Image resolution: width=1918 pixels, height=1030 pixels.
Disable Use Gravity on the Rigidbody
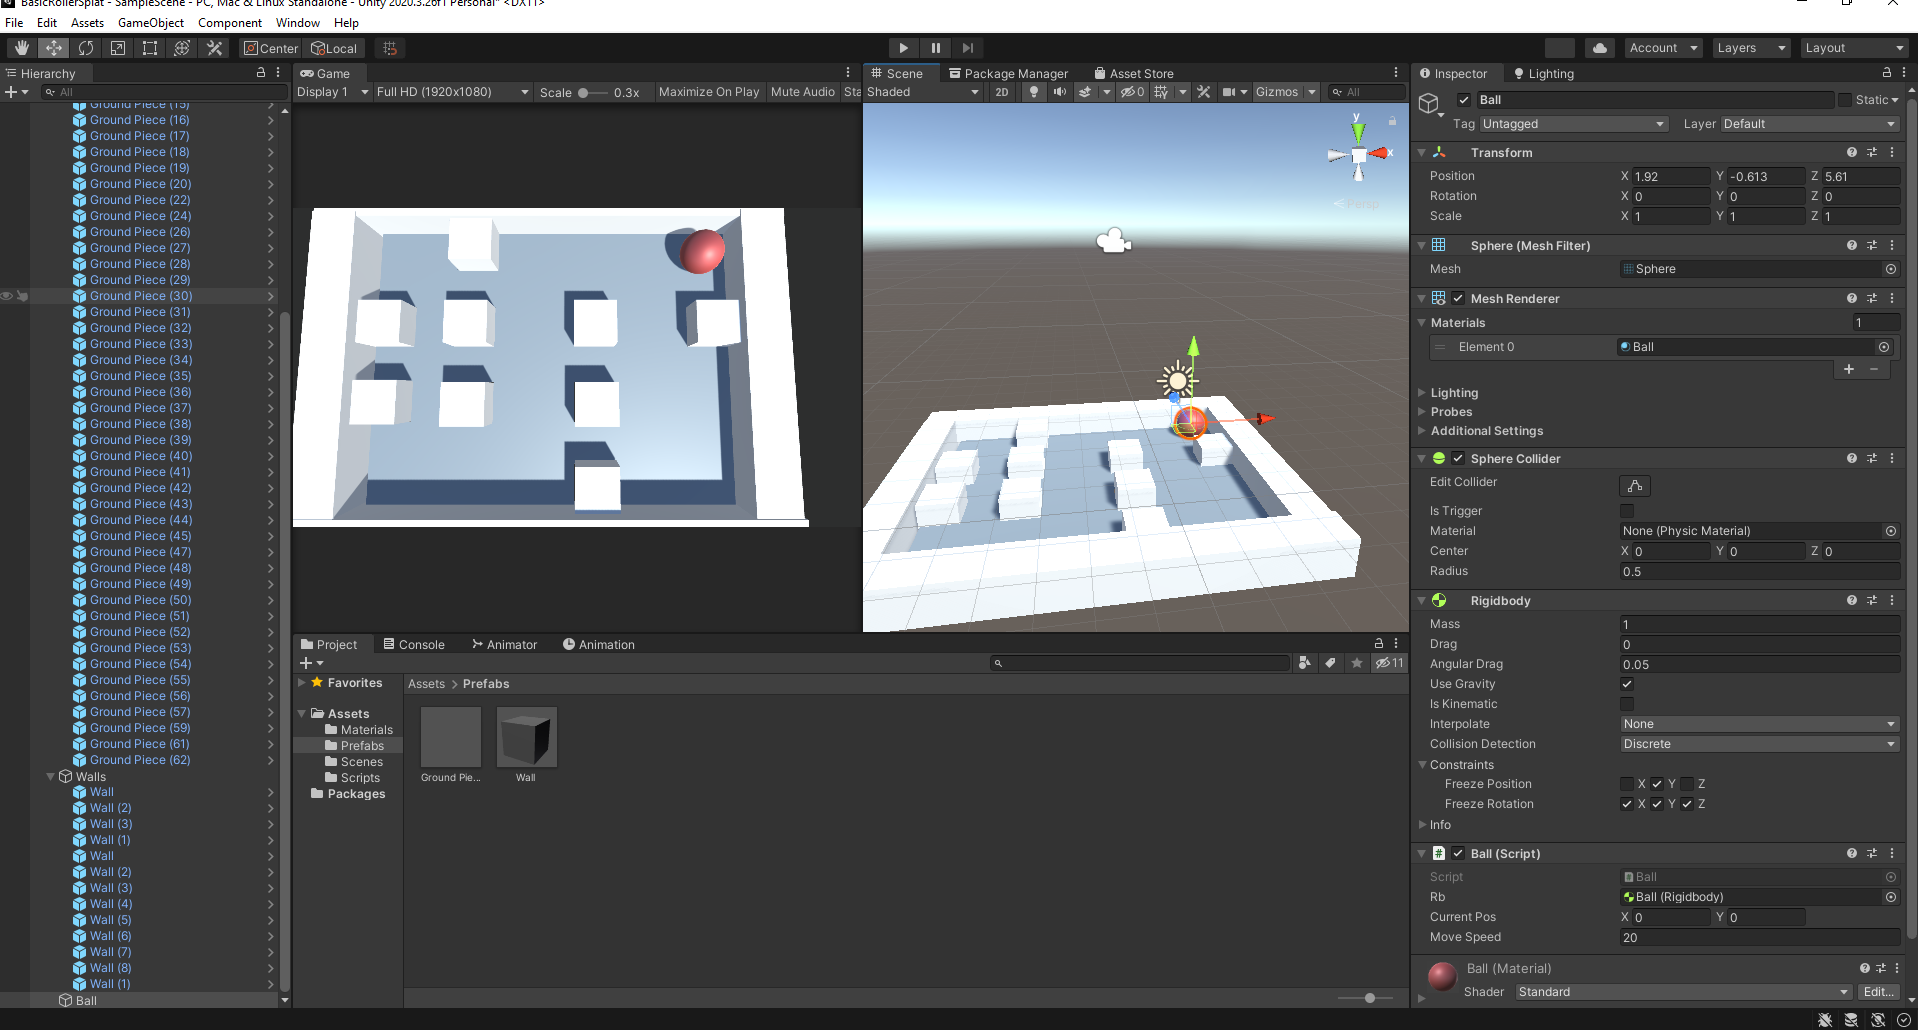click(x=1627, y=684)
